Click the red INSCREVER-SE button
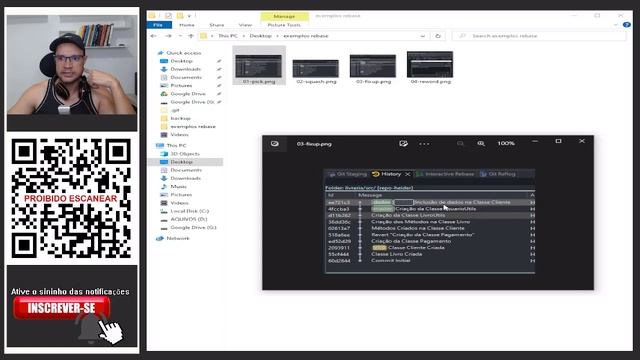 pos(62,308)
